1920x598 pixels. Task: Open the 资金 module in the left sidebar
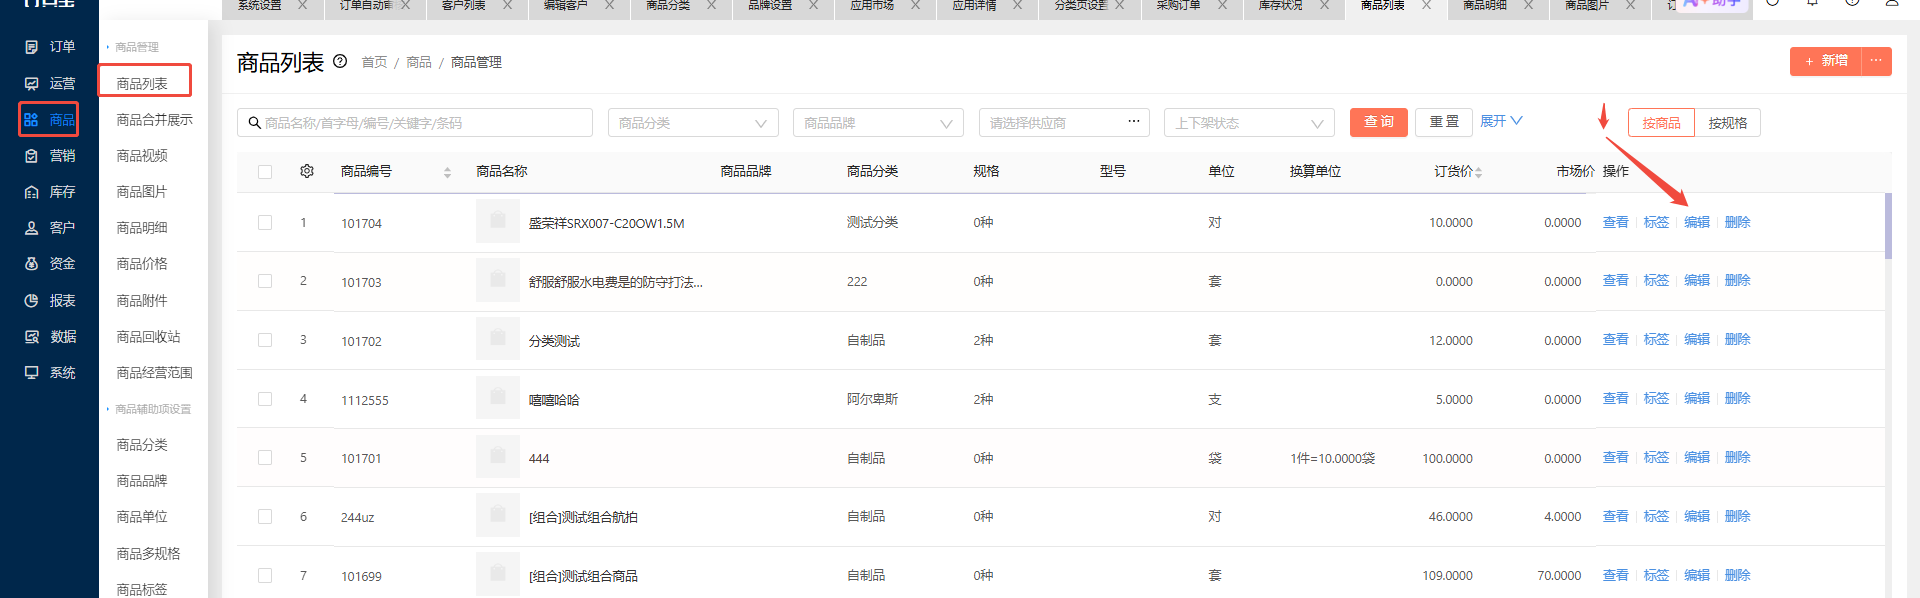(x=50, y=263)
